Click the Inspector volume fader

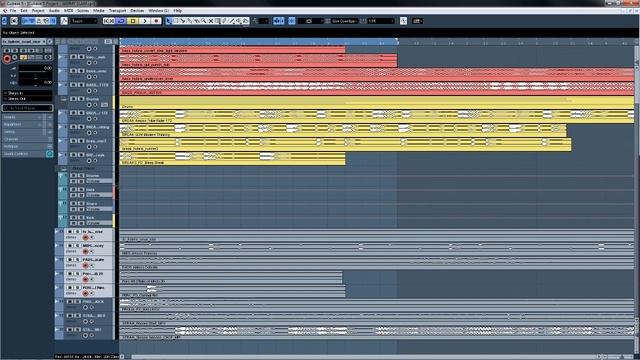[x=36, y=69]
